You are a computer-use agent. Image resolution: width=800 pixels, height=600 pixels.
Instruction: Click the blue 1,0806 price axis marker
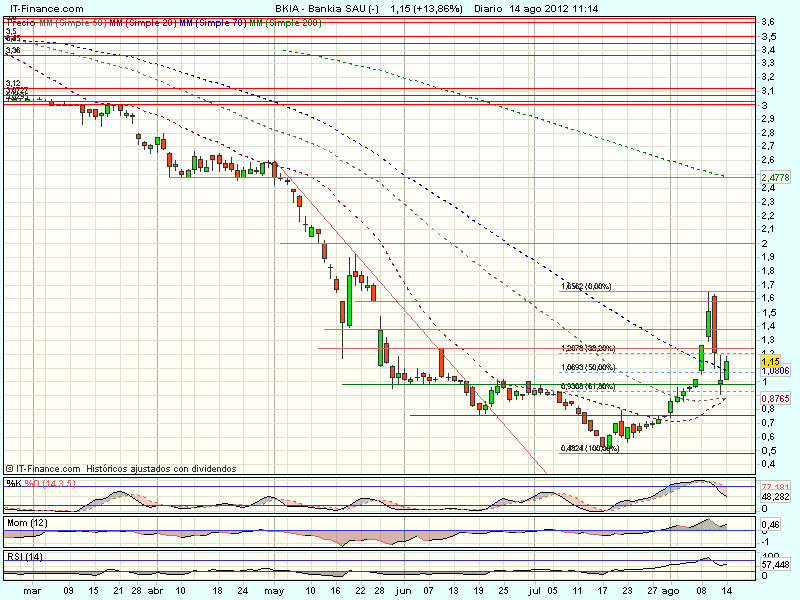pyautogui.click(x=775, y=371)
